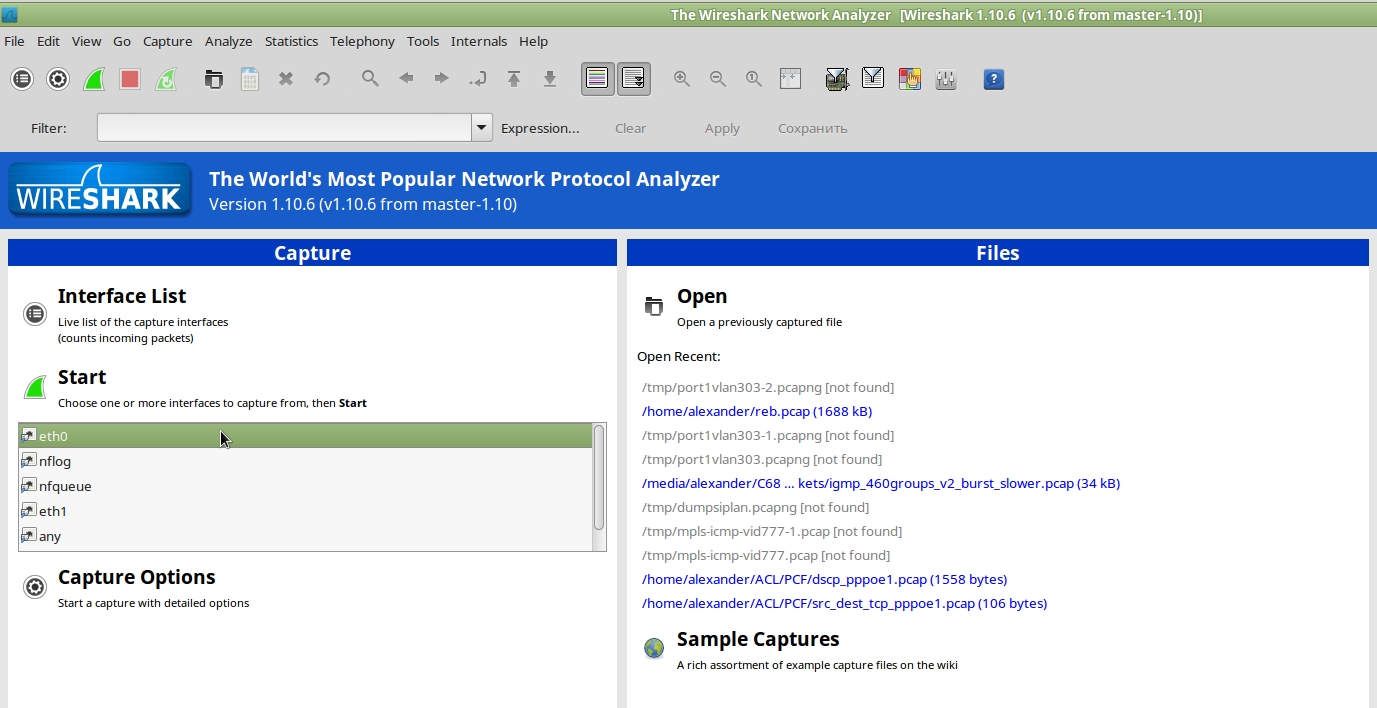Expand the Filter history dropdown arrow
The width and height of the screenshot is (1377, 708).
pos(482,128)
